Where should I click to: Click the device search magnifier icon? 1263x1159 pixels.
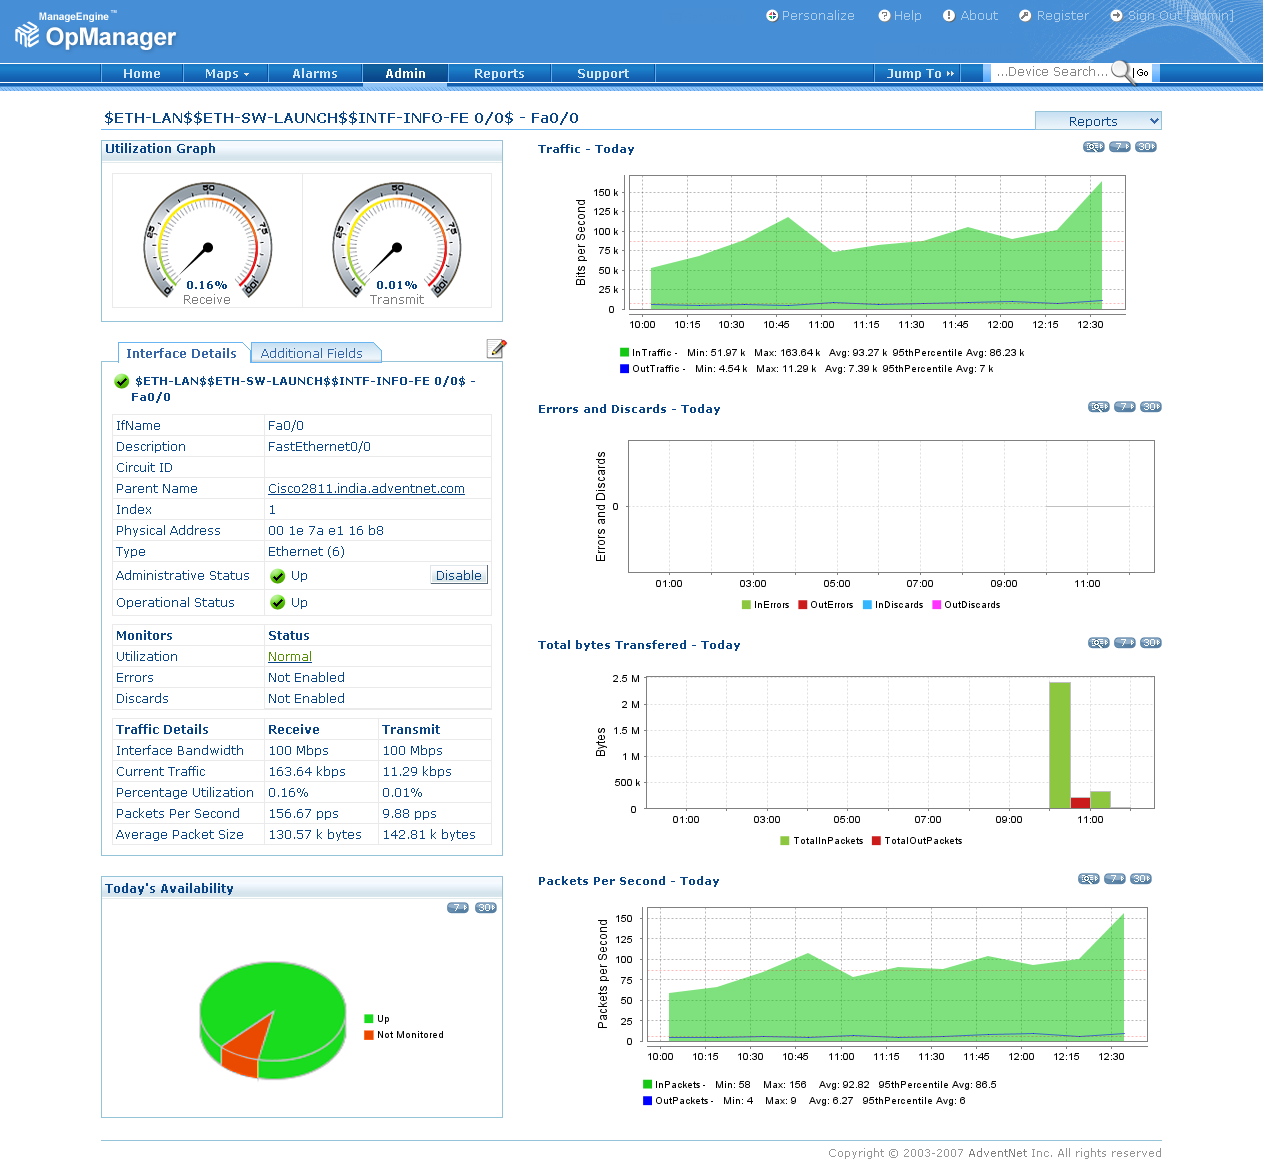pos(1121,72)
